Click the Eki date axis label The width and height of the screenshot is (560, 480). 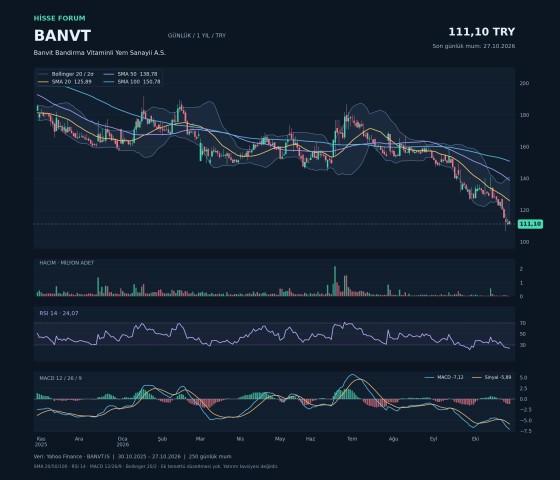tap(475, 439)
